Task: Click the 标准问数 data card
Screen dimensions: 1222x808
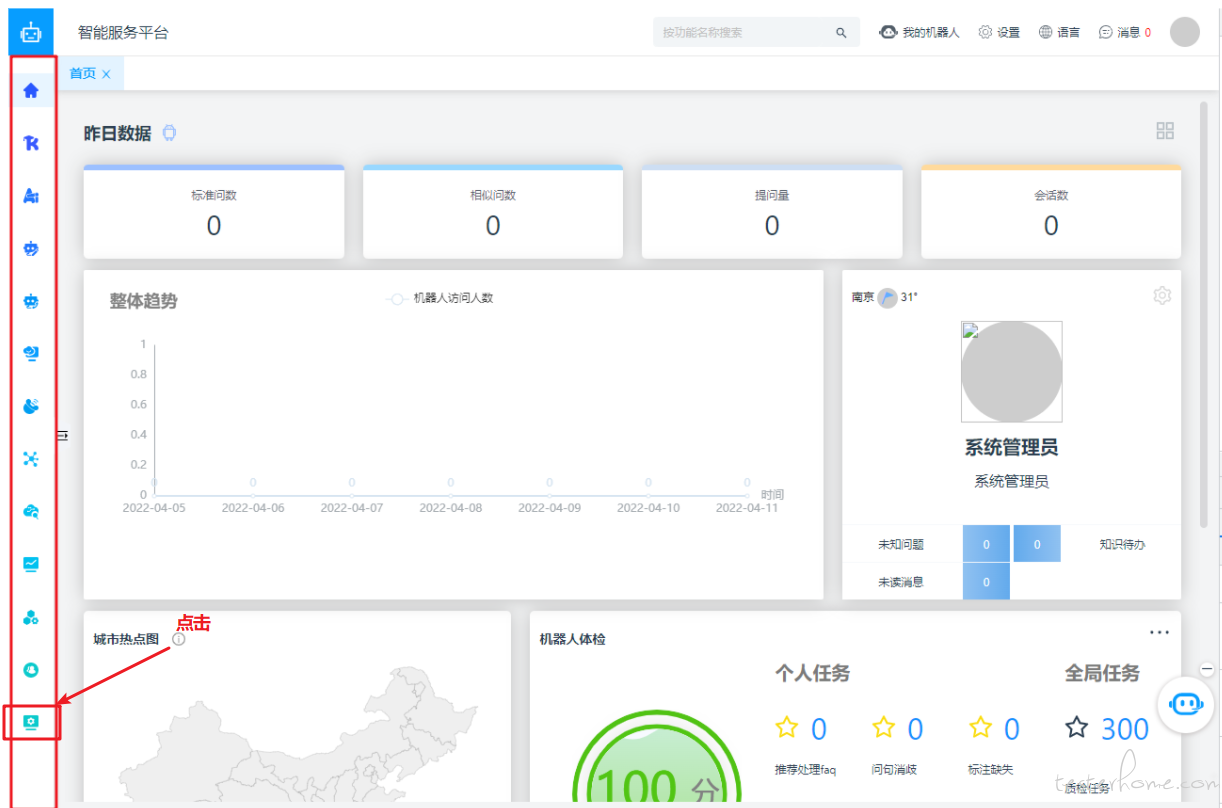Action: (x=214, y=212)
